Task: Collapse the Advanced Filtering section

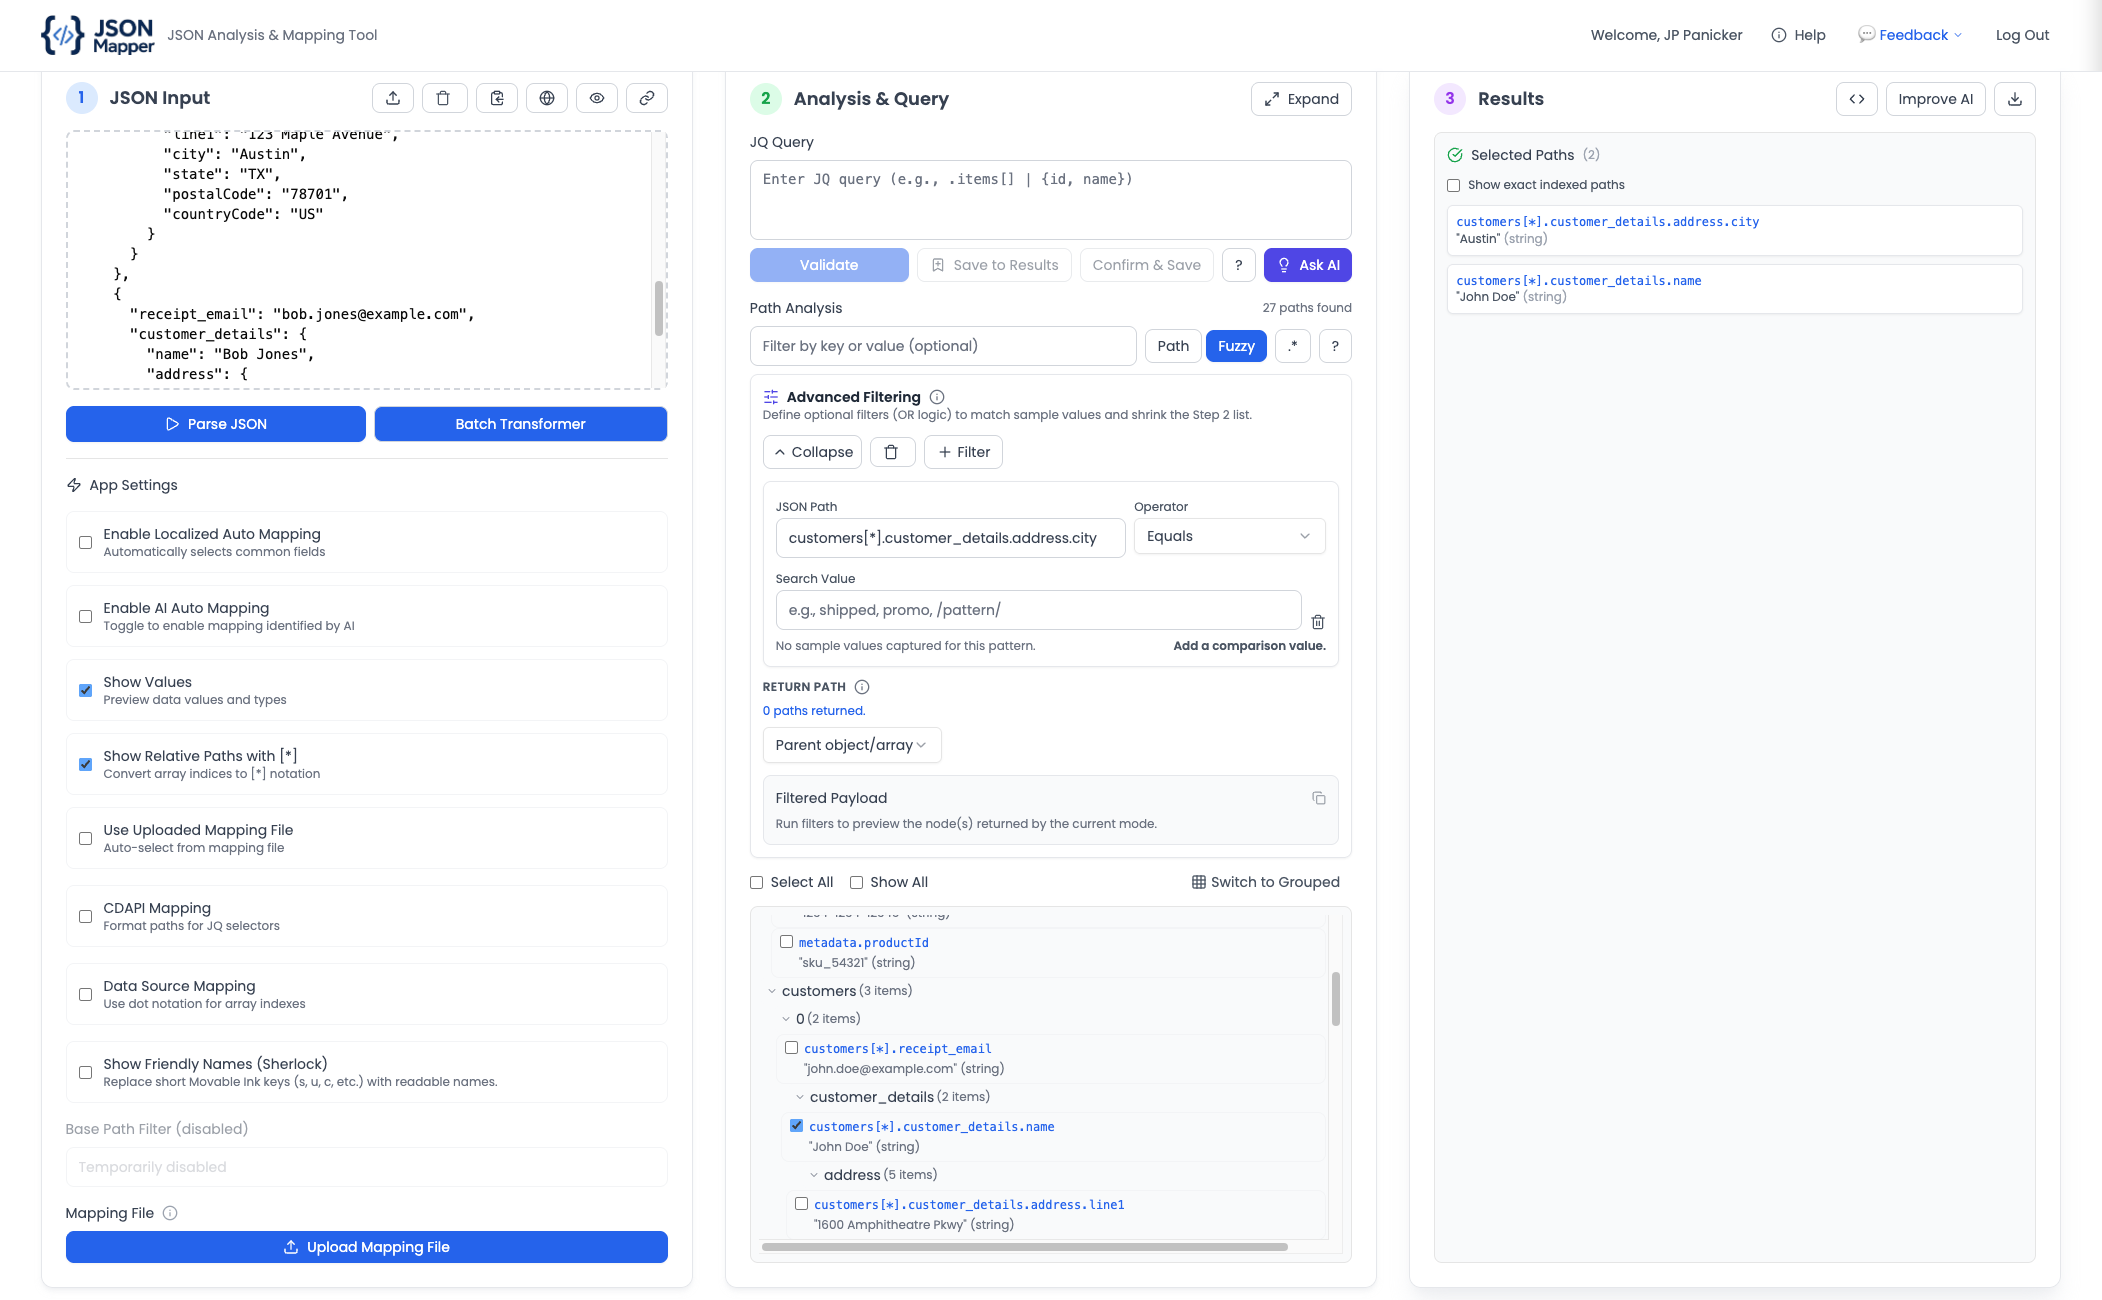Action: click(x=812, y=452)
